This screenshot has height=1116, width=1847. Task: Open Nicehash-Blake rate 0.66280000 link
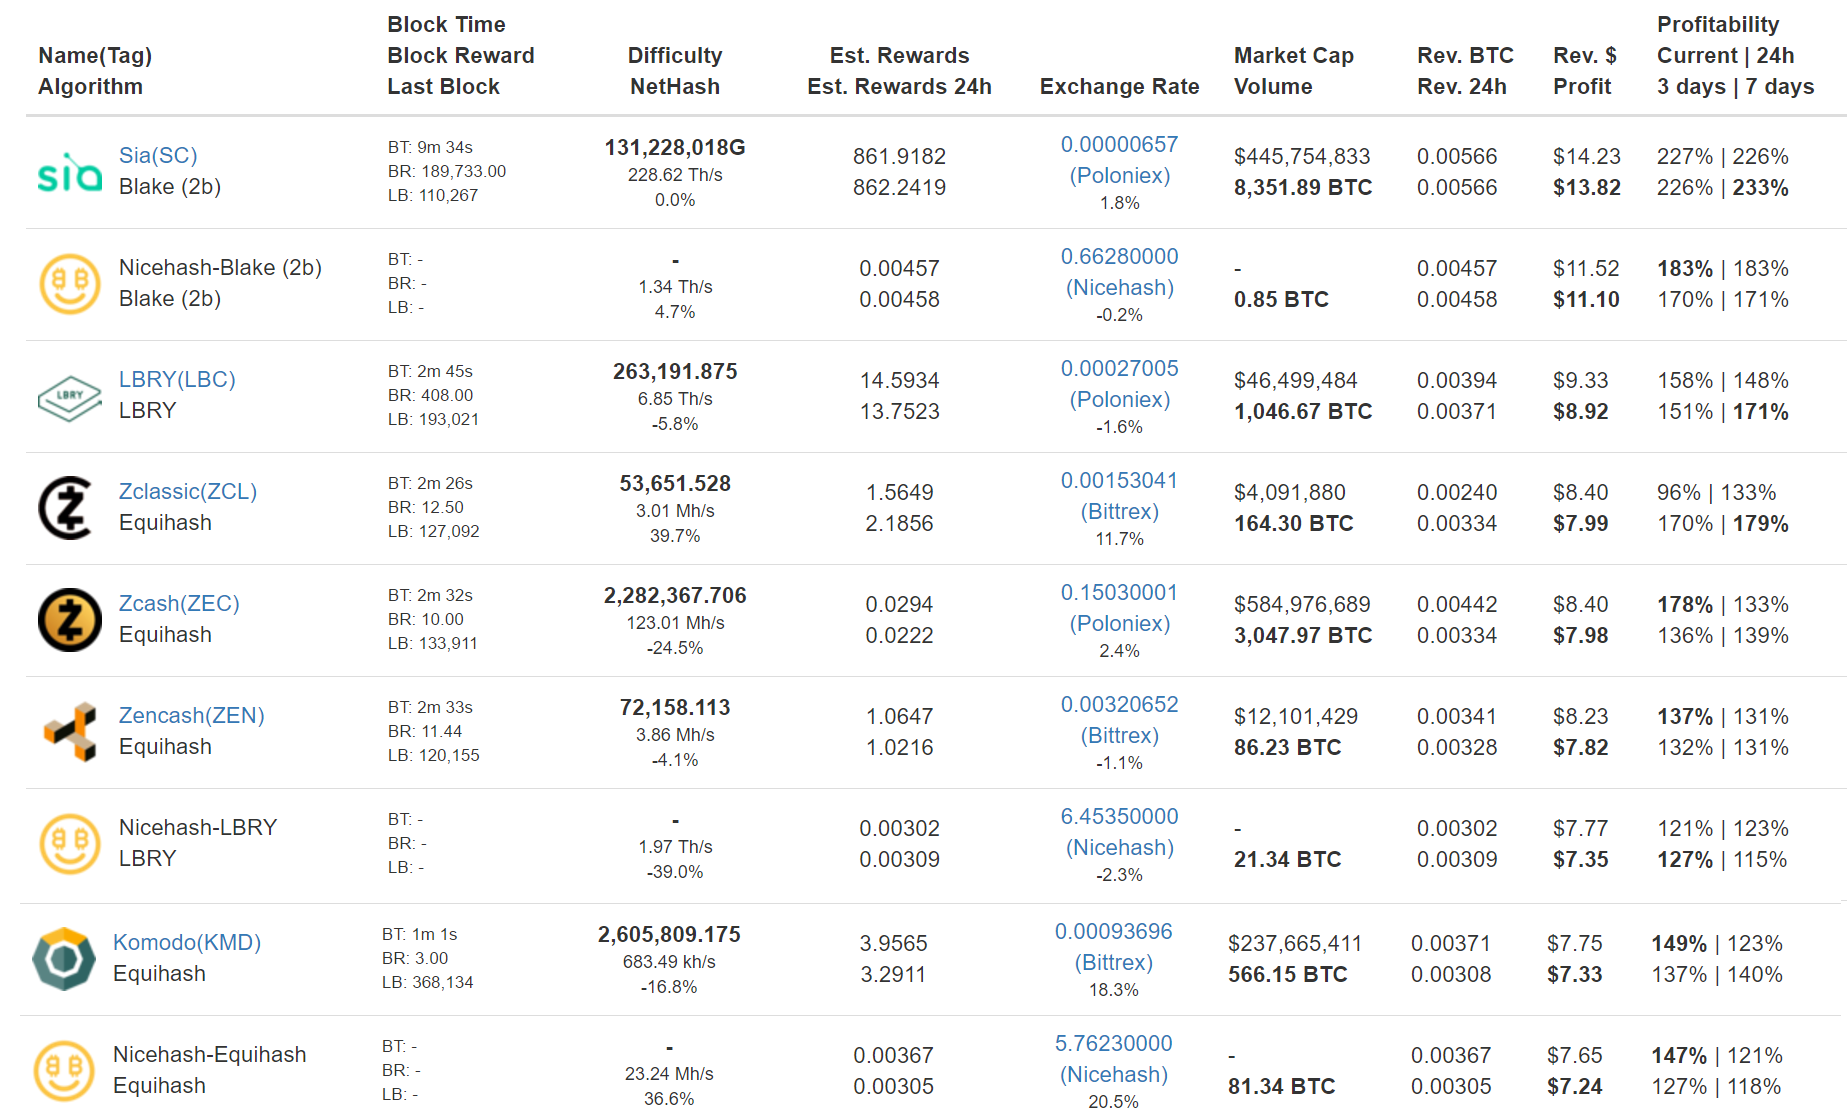[x=1119, y=257]
